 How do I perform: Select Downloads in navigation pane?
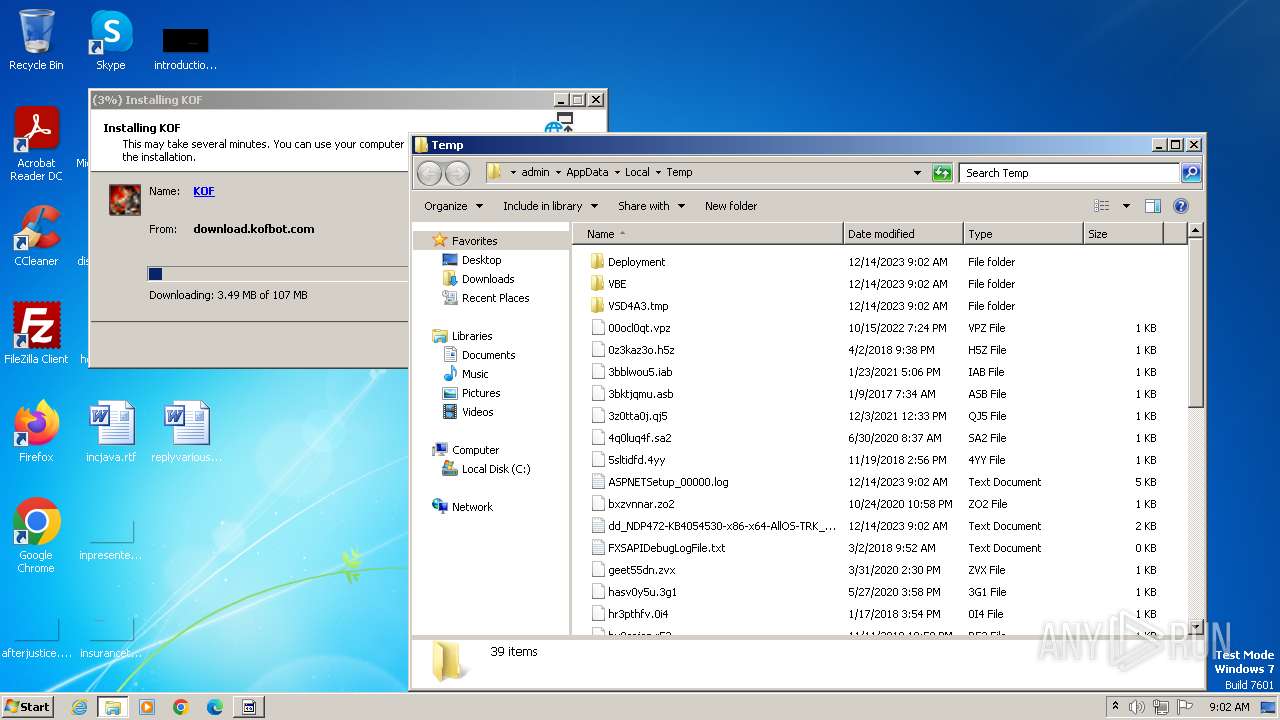tap(488, 279)
